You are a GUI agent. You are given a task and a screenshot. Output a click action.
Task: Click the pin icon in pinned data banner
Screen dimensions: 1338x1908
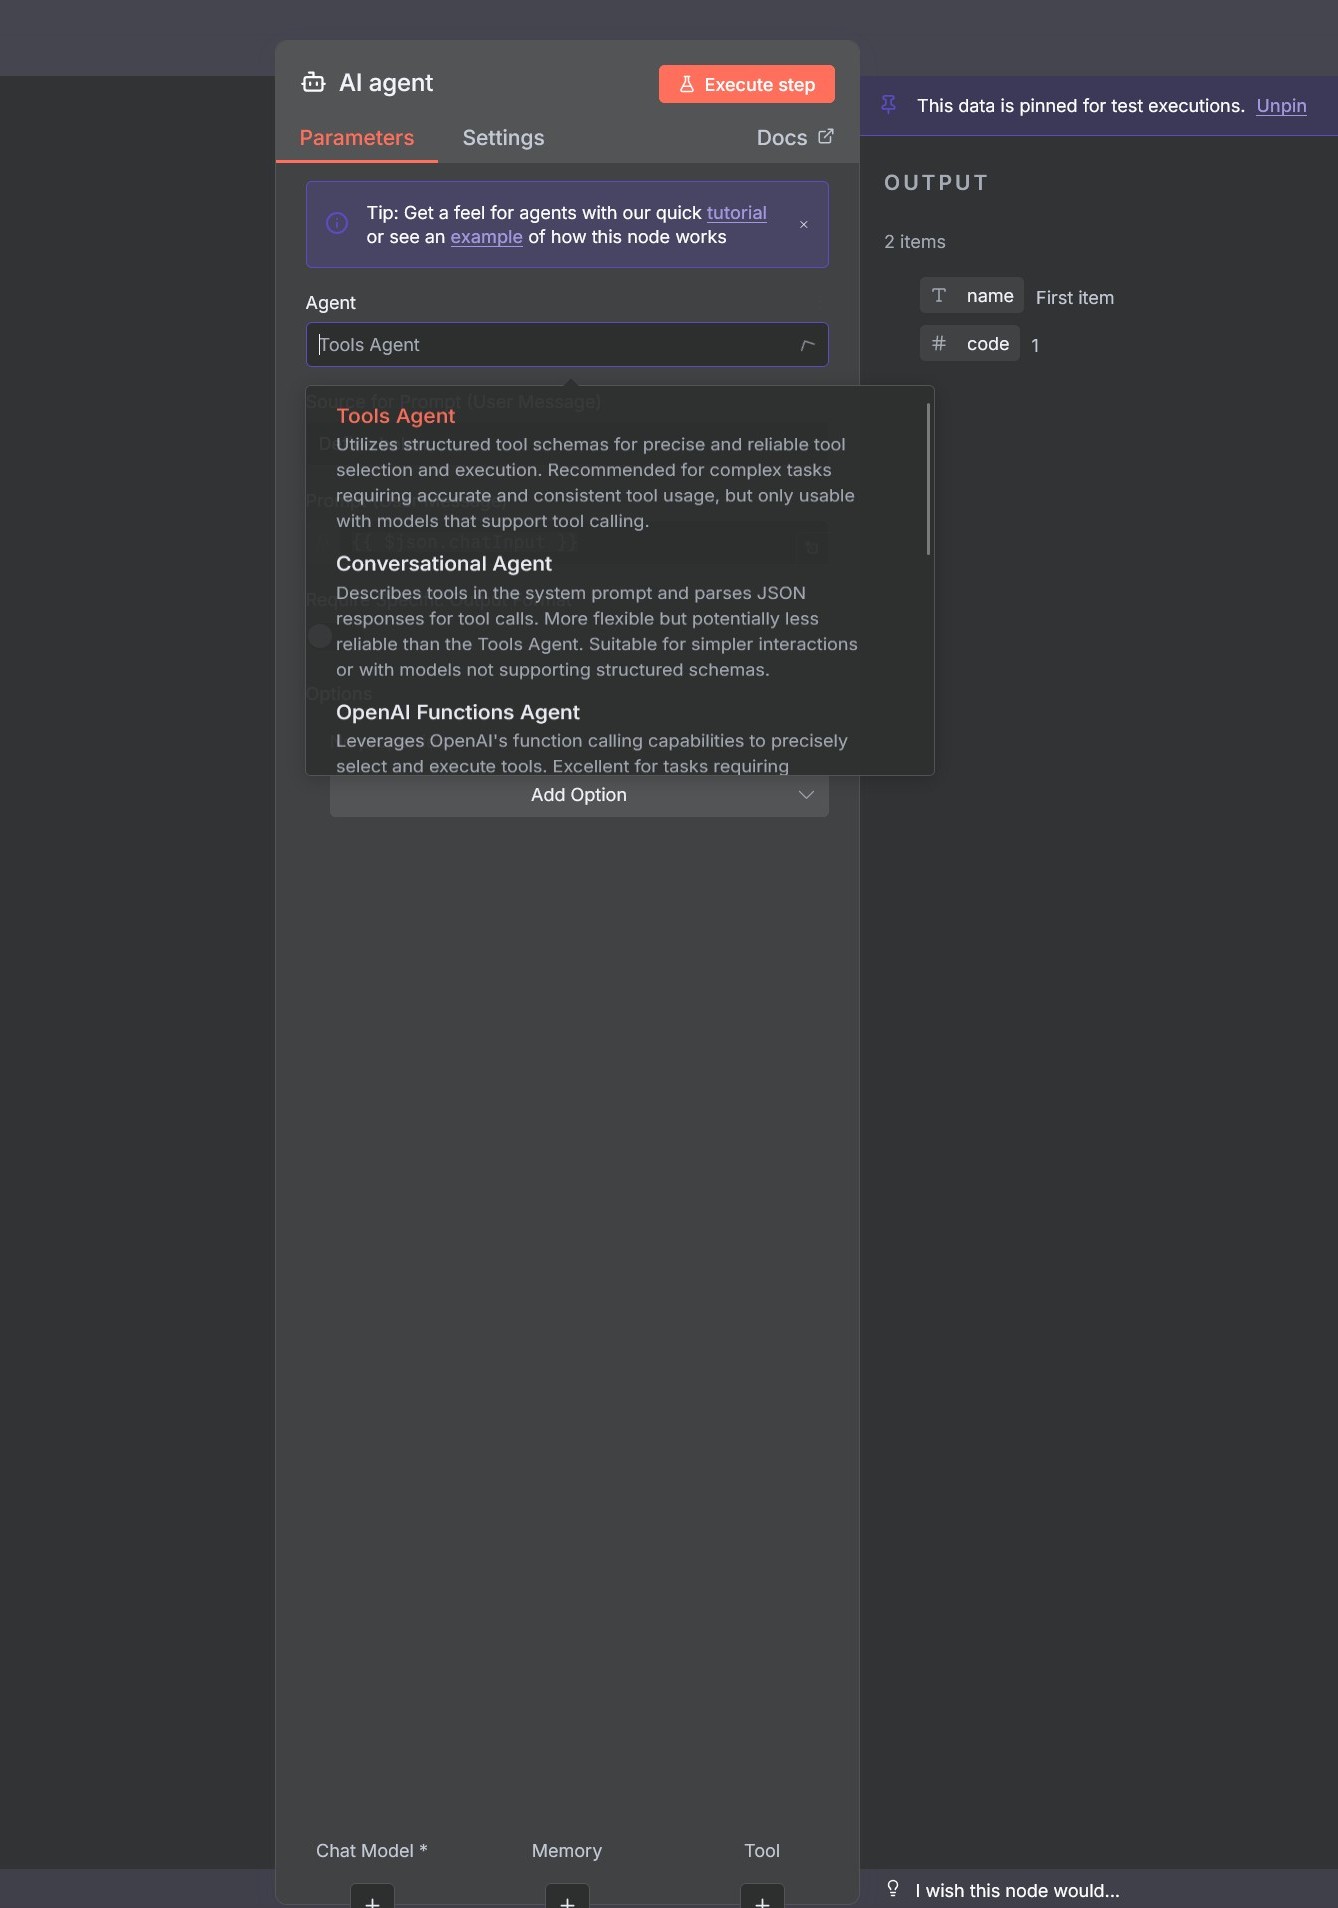tap(888, 104)
